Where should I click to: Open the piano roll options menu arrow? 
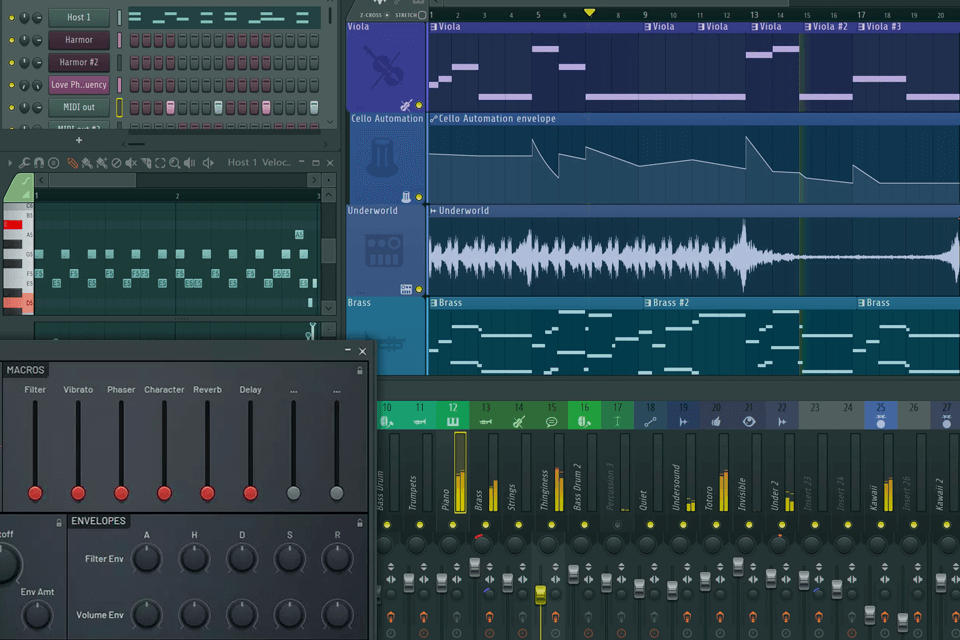10,163
